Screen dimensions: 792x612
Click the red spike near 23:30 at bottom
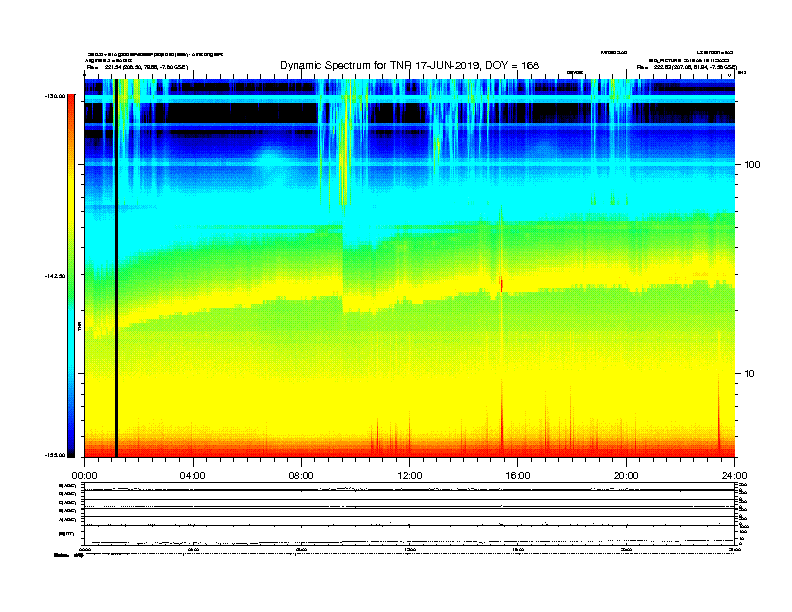click(x=719, y=414)
